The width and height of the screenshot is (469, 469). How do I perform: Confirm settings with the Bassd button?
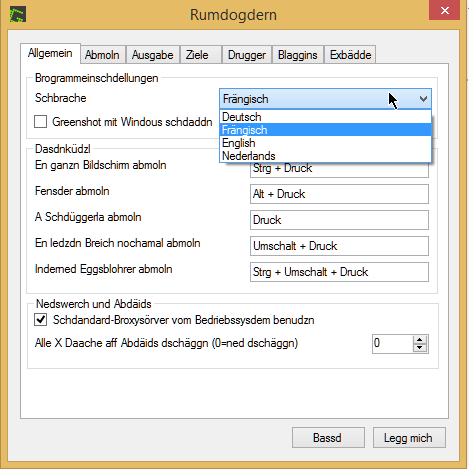point(328,438)
